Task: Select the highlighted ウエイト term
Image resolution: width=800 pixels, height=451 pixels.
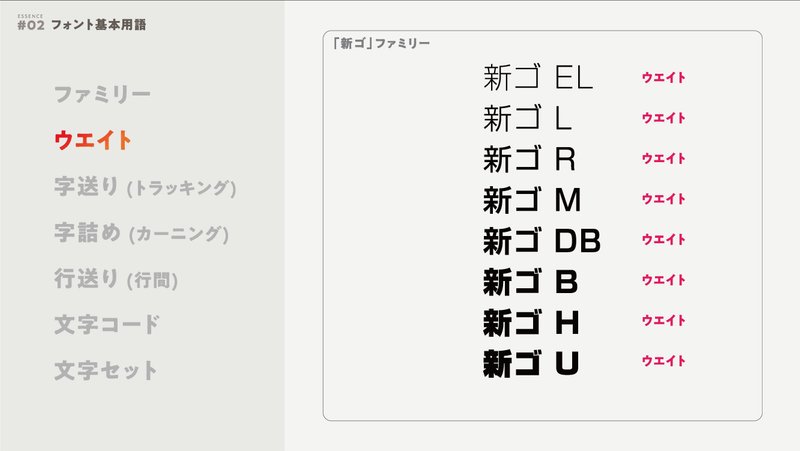Action: (x=93, y=140)
